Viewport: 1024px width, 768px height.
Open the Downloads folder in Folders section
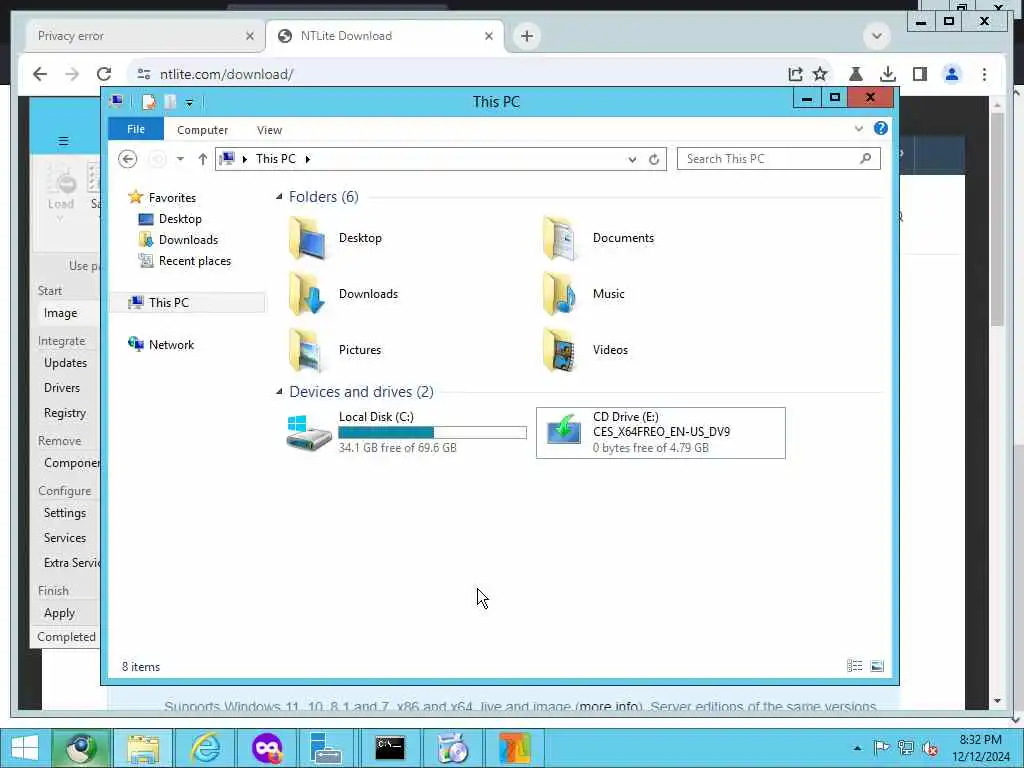coord(344,294)
